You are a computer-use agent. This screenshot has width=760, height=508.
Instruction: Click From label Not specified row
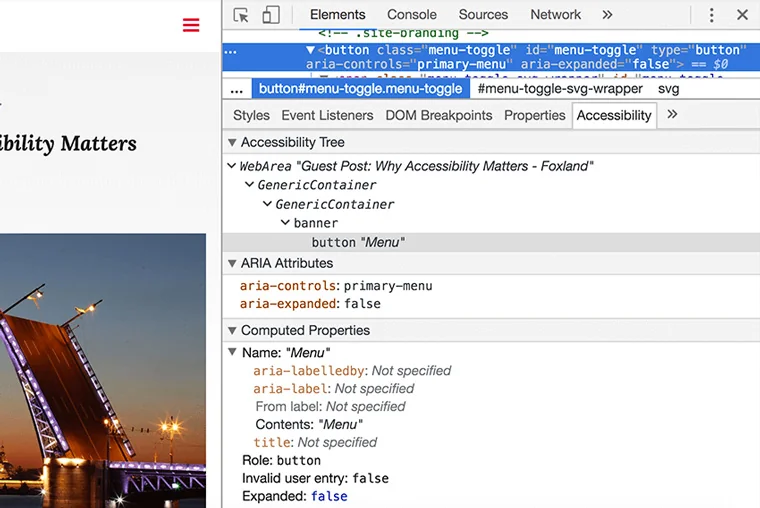pyautogui.click(x=330, y=407)
